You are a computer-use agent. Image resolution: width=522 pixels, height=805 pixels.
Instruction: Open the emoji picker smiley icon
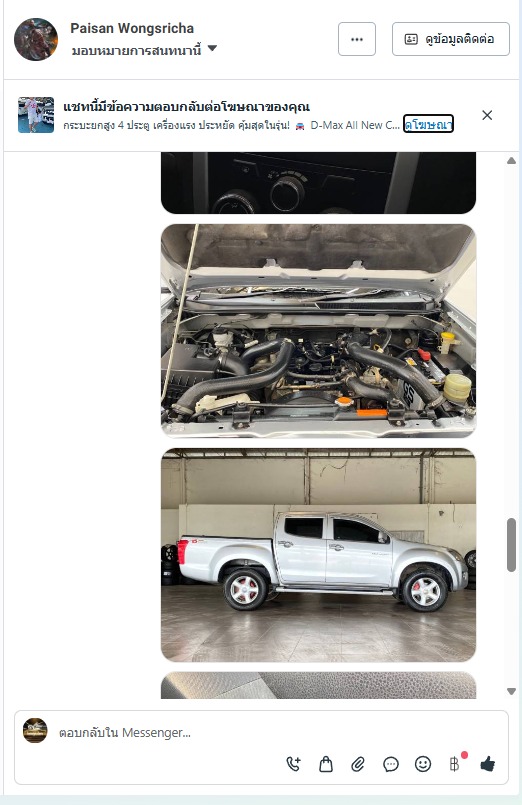click(x=423, y=764)
